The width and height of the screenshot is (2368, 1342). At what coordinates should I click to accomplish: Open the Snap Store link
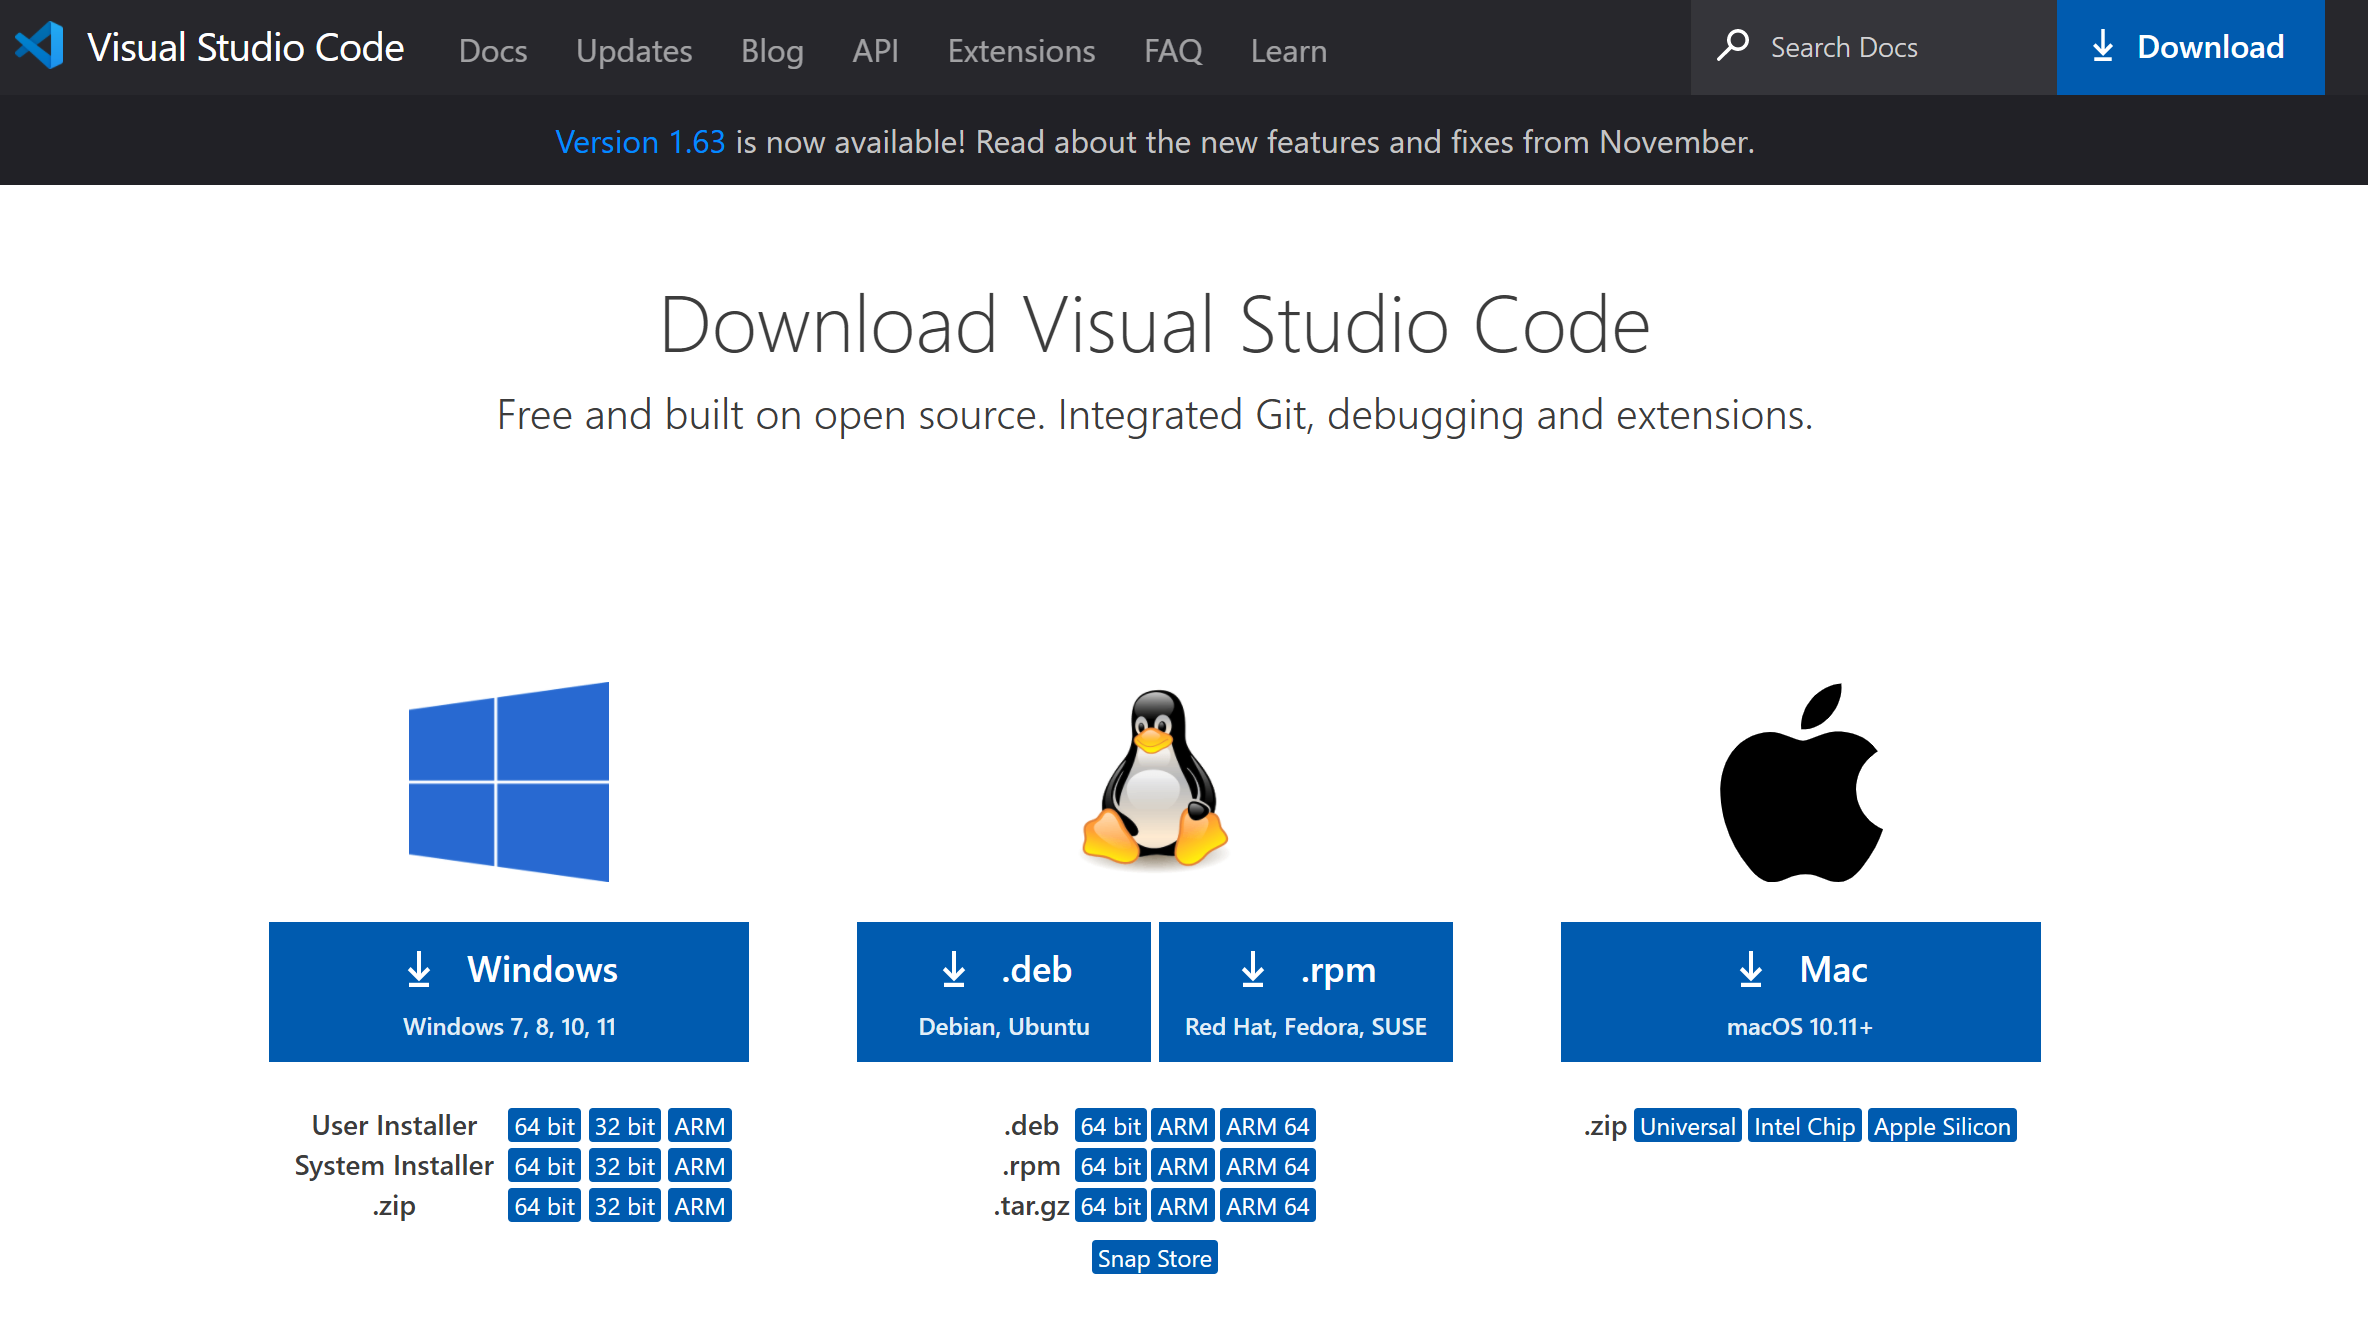tap(1155, 1258)
